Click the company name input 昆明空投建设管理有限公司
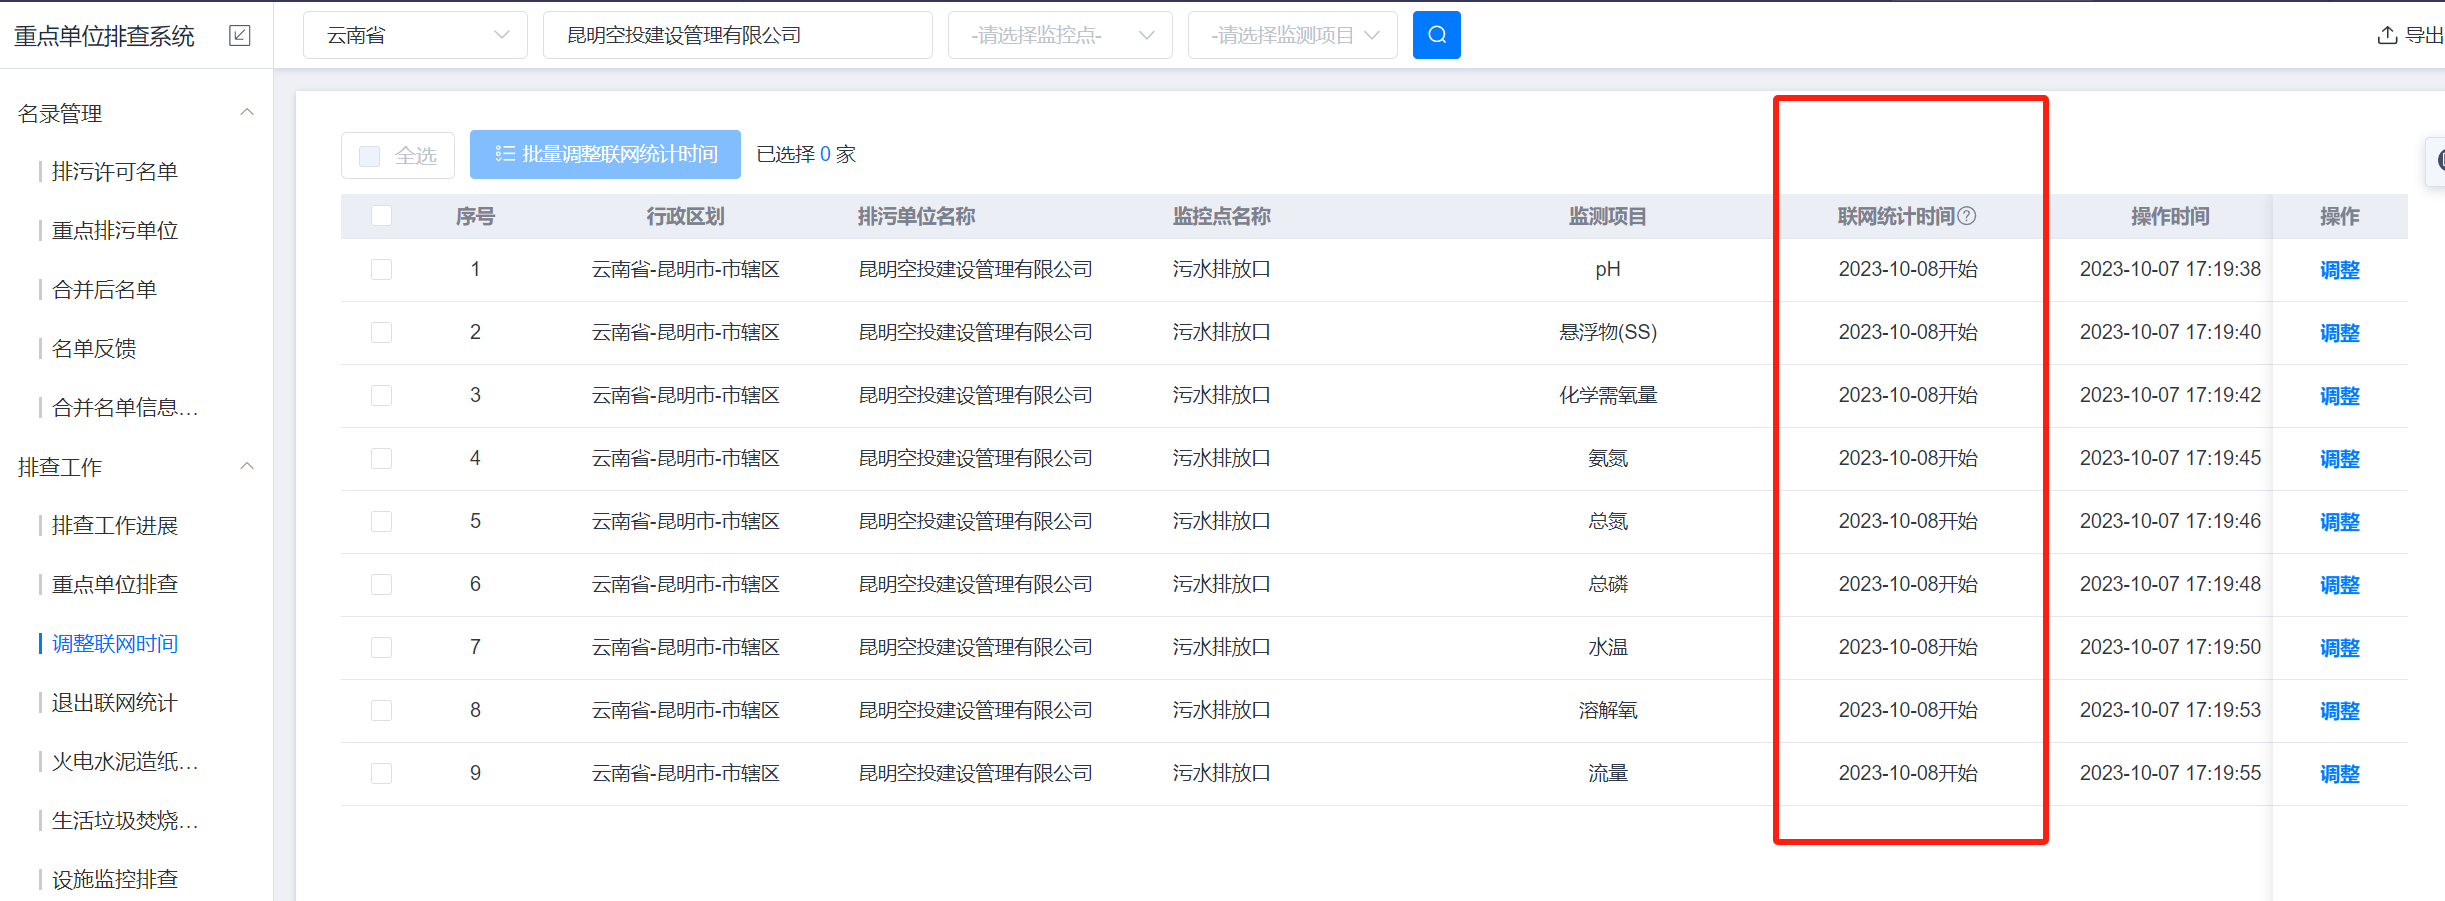Viewport: 2445px width, 901px height. [x=738, y=35]
